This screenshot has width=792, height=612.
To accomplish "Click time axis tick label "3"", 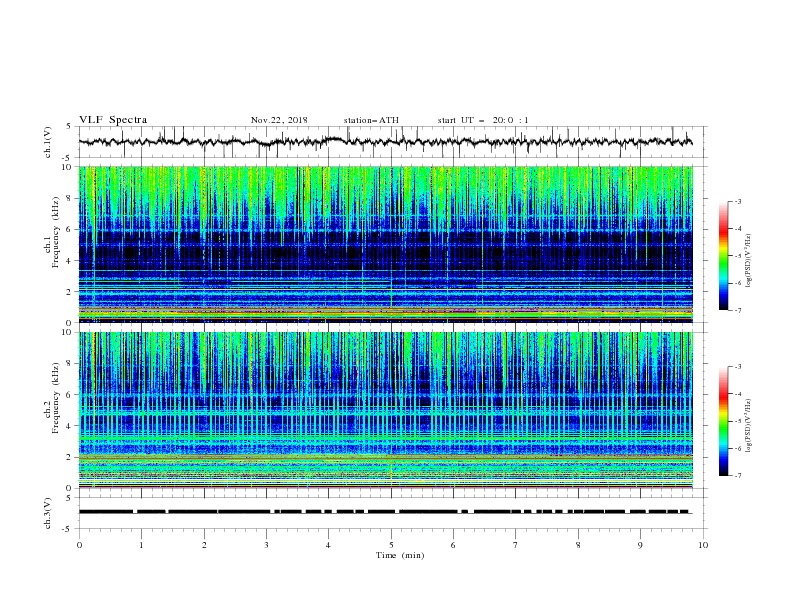I will click(x=266, y=545).
